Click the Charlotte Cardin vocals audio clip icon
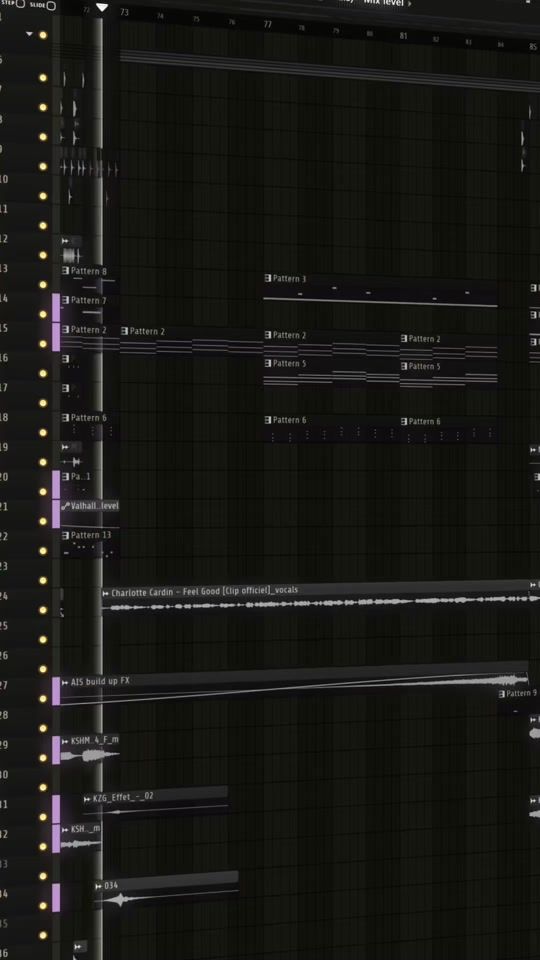540x960 pixels. (106, 593)
